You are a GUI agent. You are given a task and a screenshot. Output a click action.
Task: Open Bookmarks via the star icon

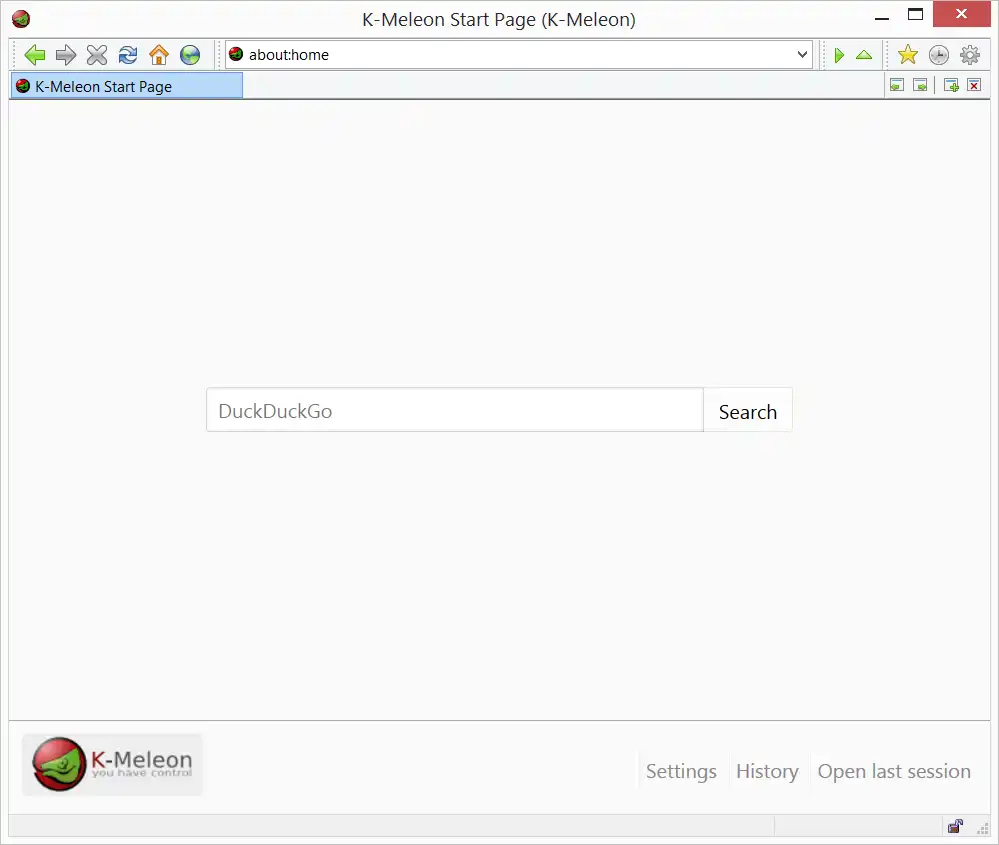pos(907,55)
